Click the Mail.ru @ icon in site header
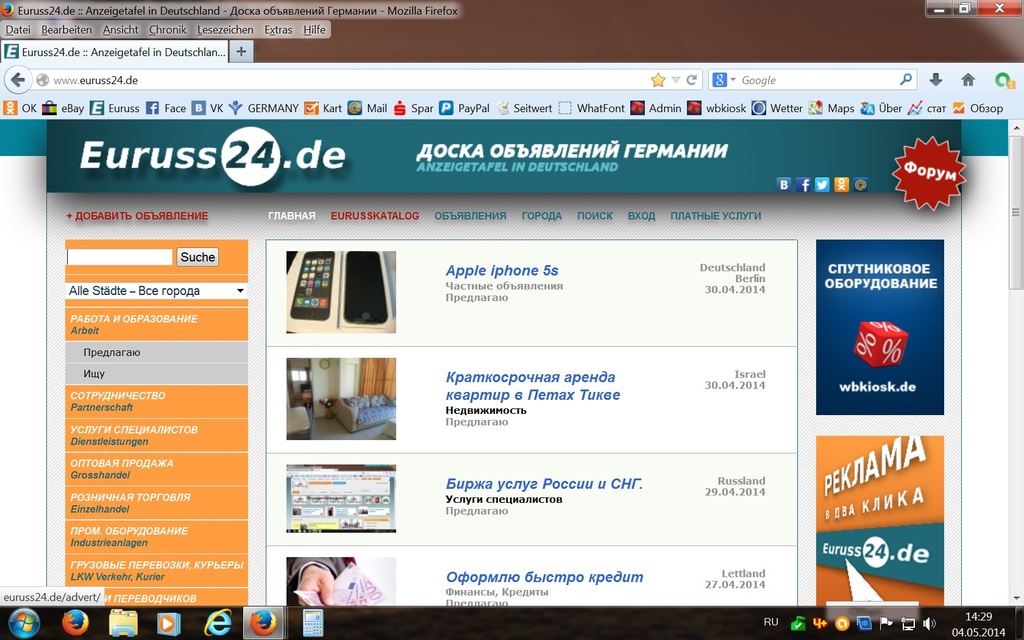This screenshot has height=640, width=1024. pyautogui.click(x=861, y=185)
